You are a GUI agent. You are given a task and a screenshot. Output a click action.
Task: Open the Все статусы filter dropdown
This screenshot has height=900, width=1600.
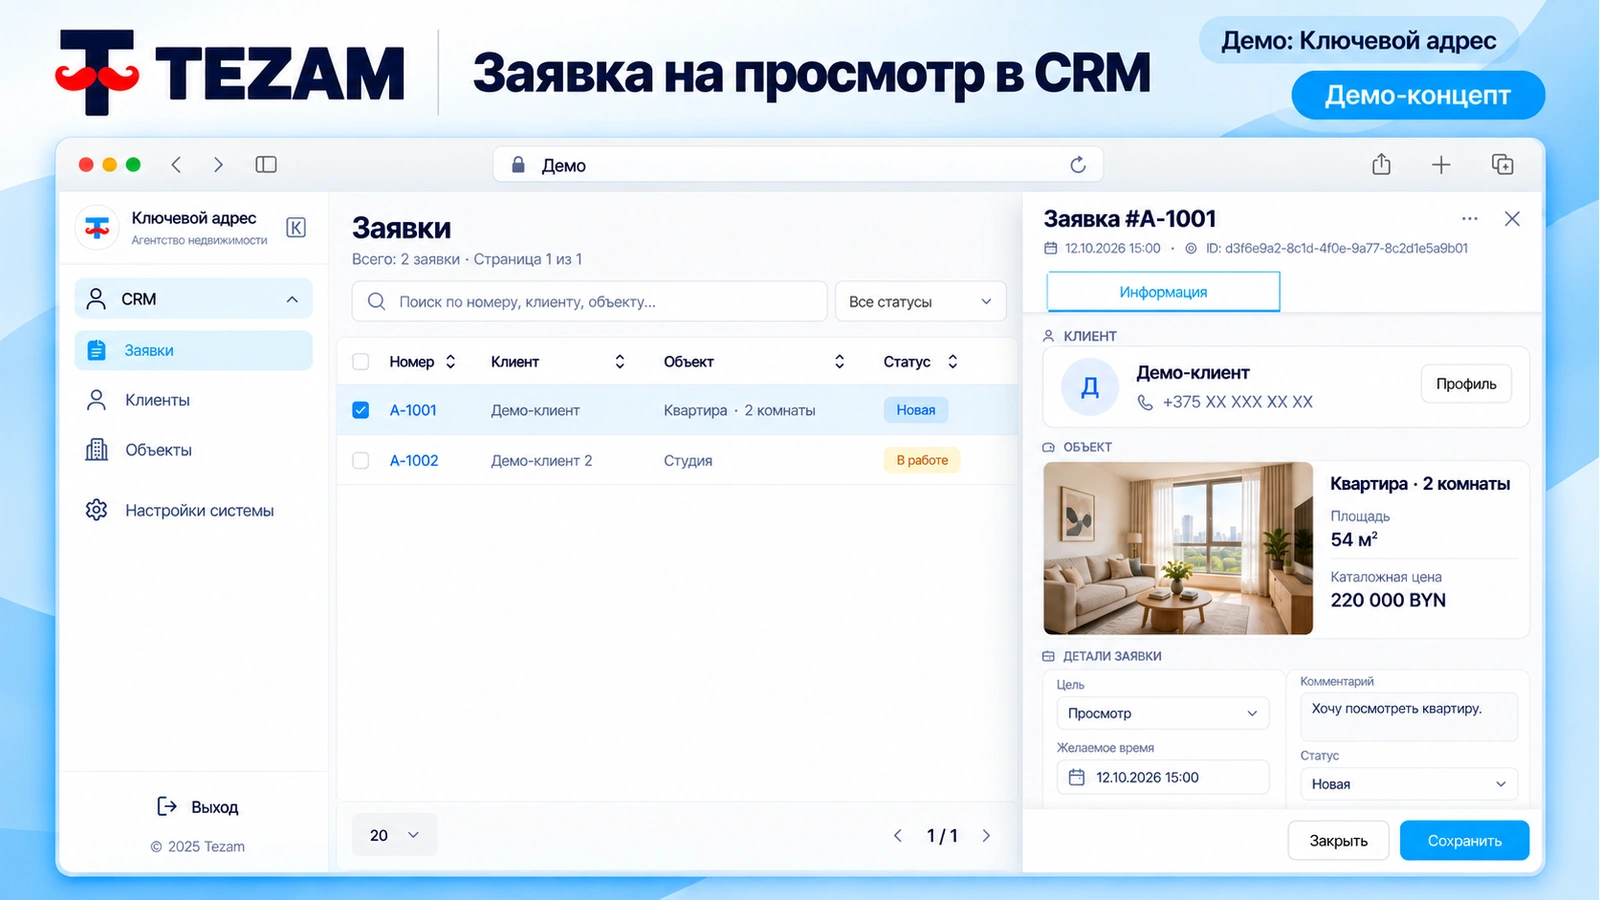click(920, 302)
